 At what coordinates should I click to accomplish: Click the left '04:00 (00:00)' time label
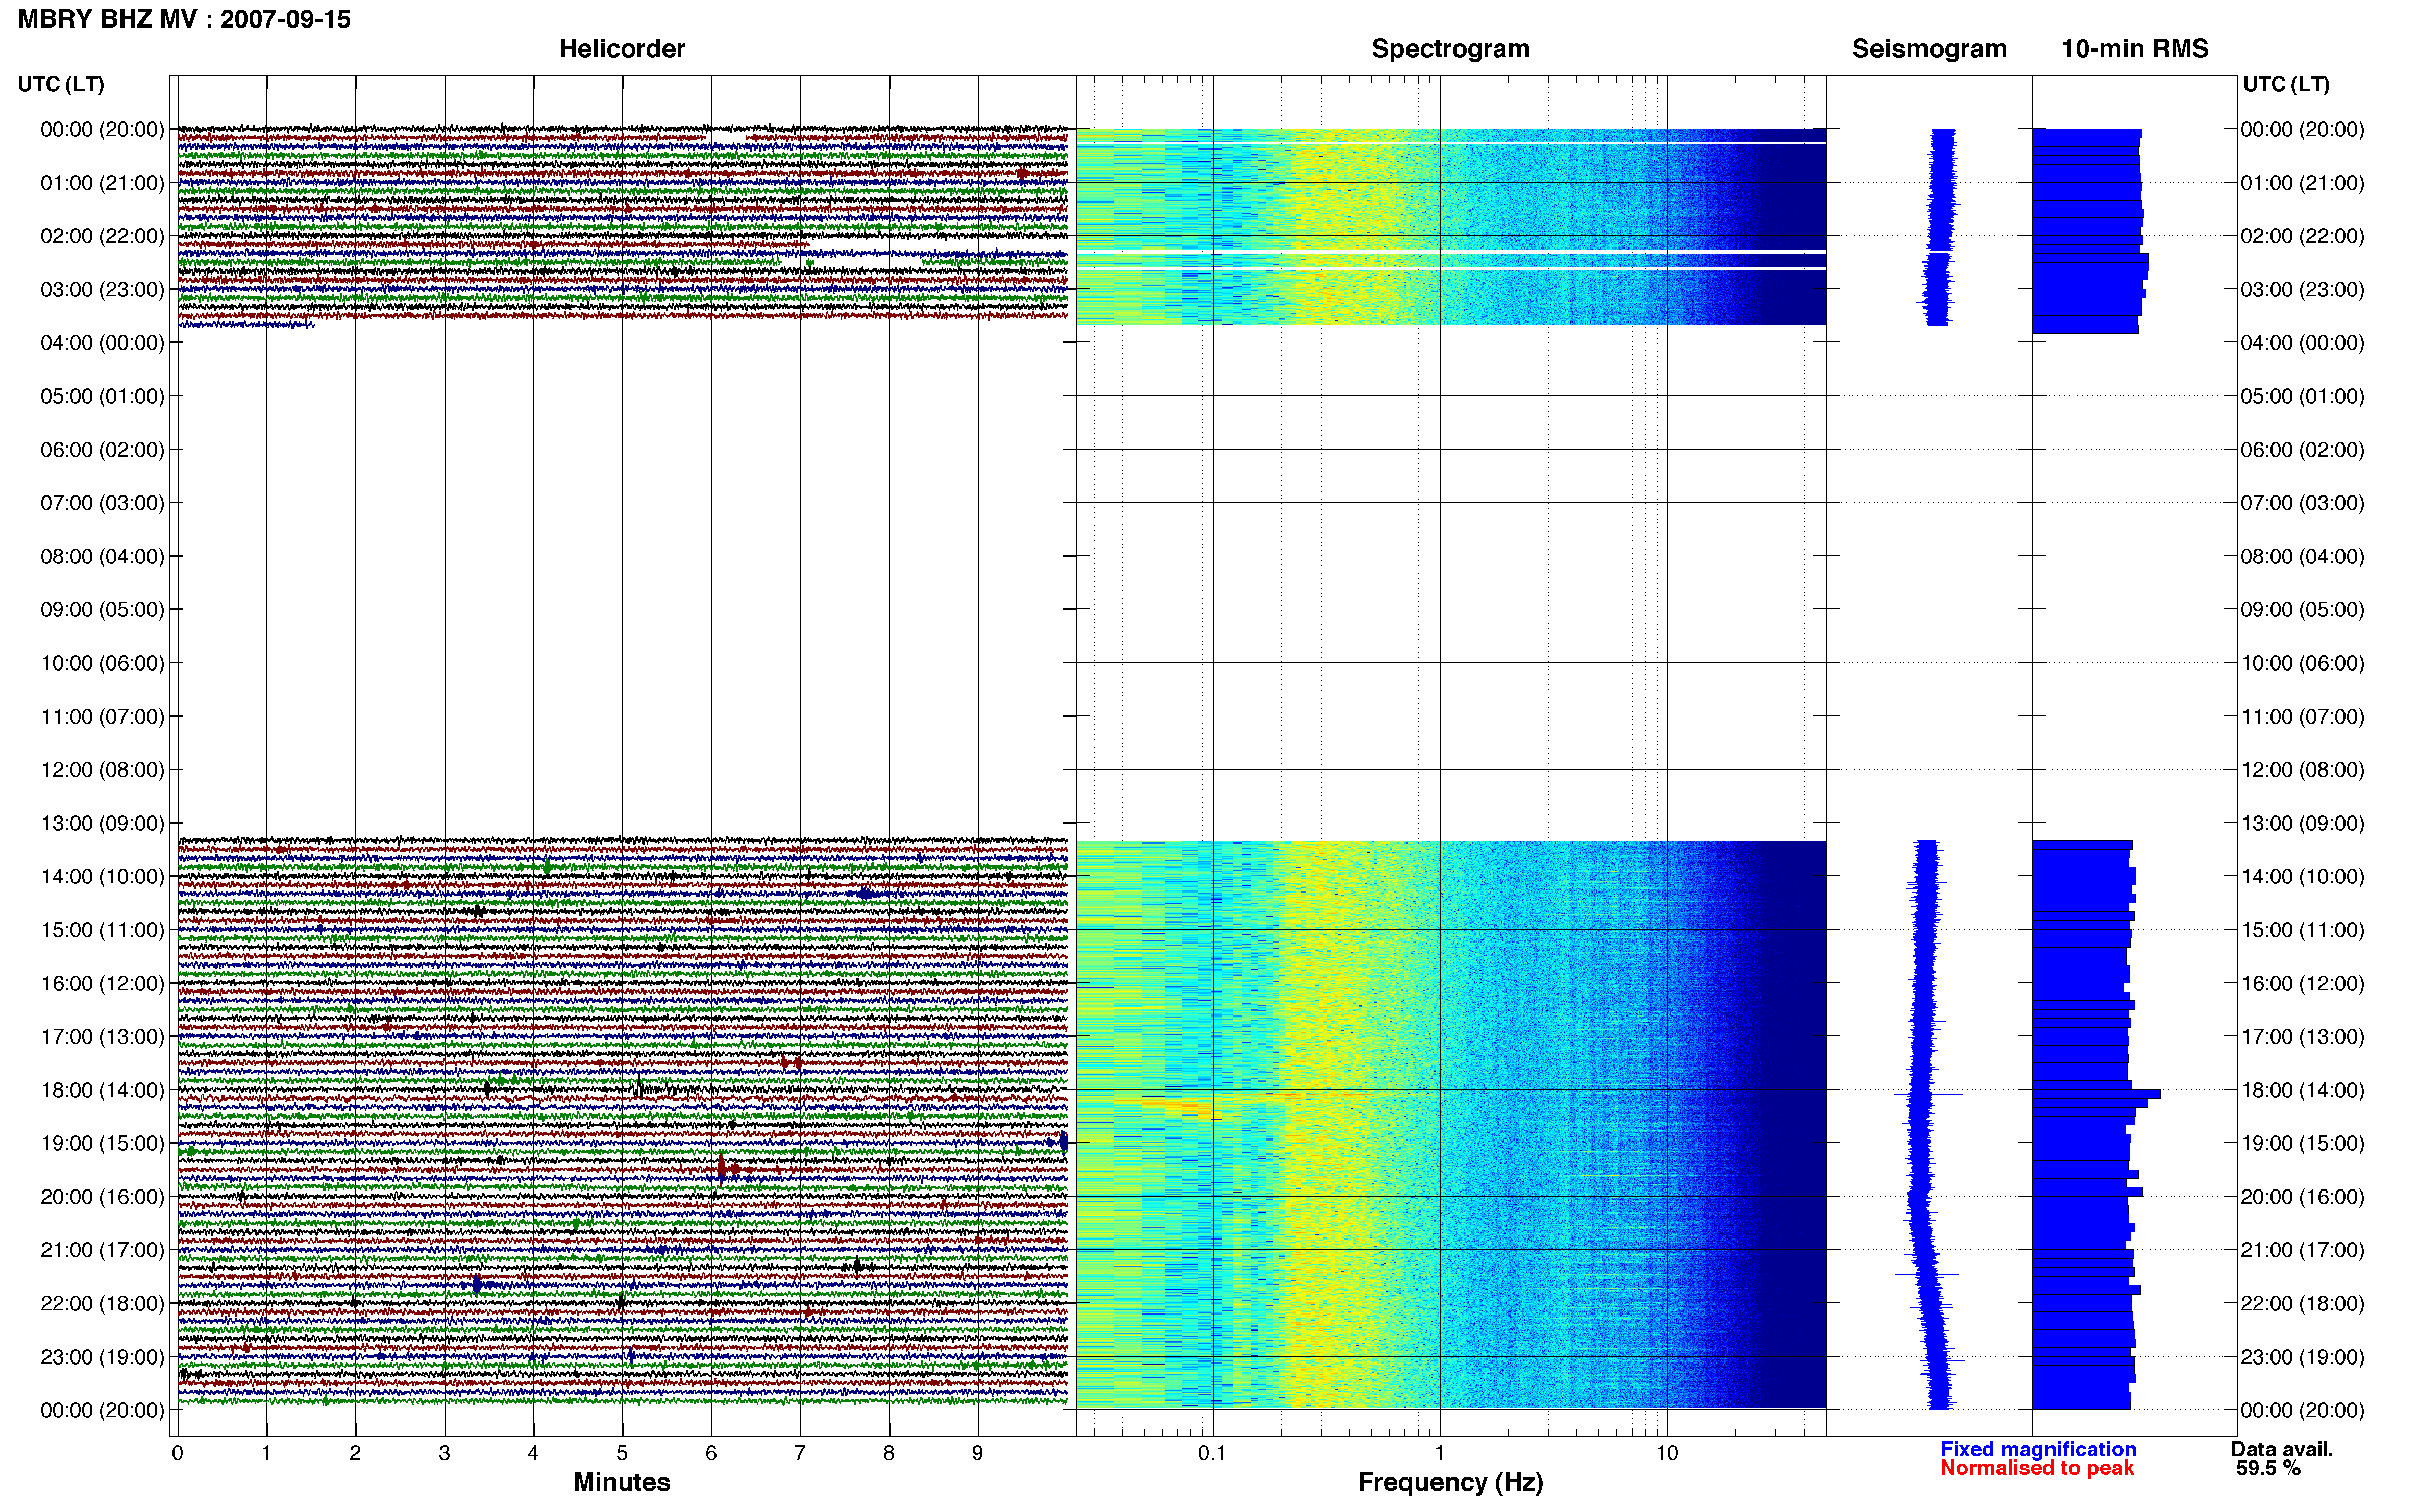(x=102, y=343)
